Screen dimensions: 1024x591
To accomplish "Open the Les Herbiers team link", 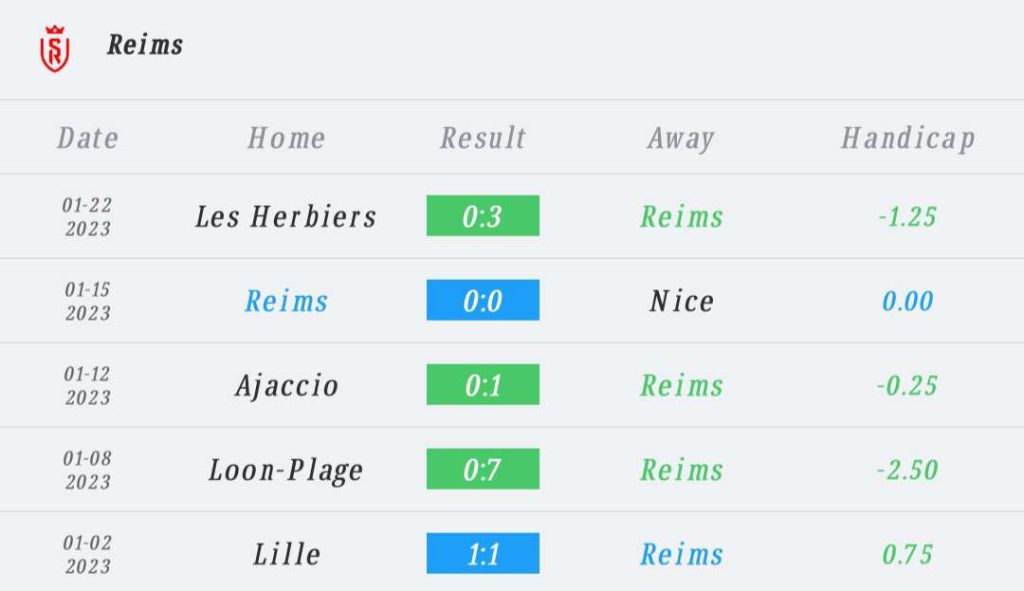I will pyautogui.click(x=286, y=216).
